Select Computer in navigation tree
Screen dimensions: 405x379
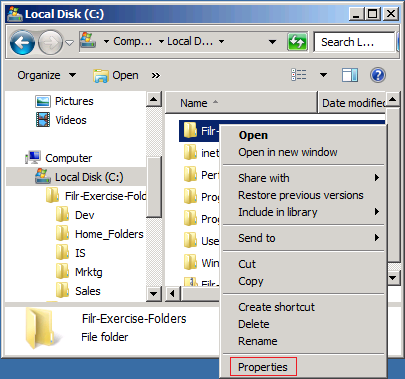click(68, 158)
